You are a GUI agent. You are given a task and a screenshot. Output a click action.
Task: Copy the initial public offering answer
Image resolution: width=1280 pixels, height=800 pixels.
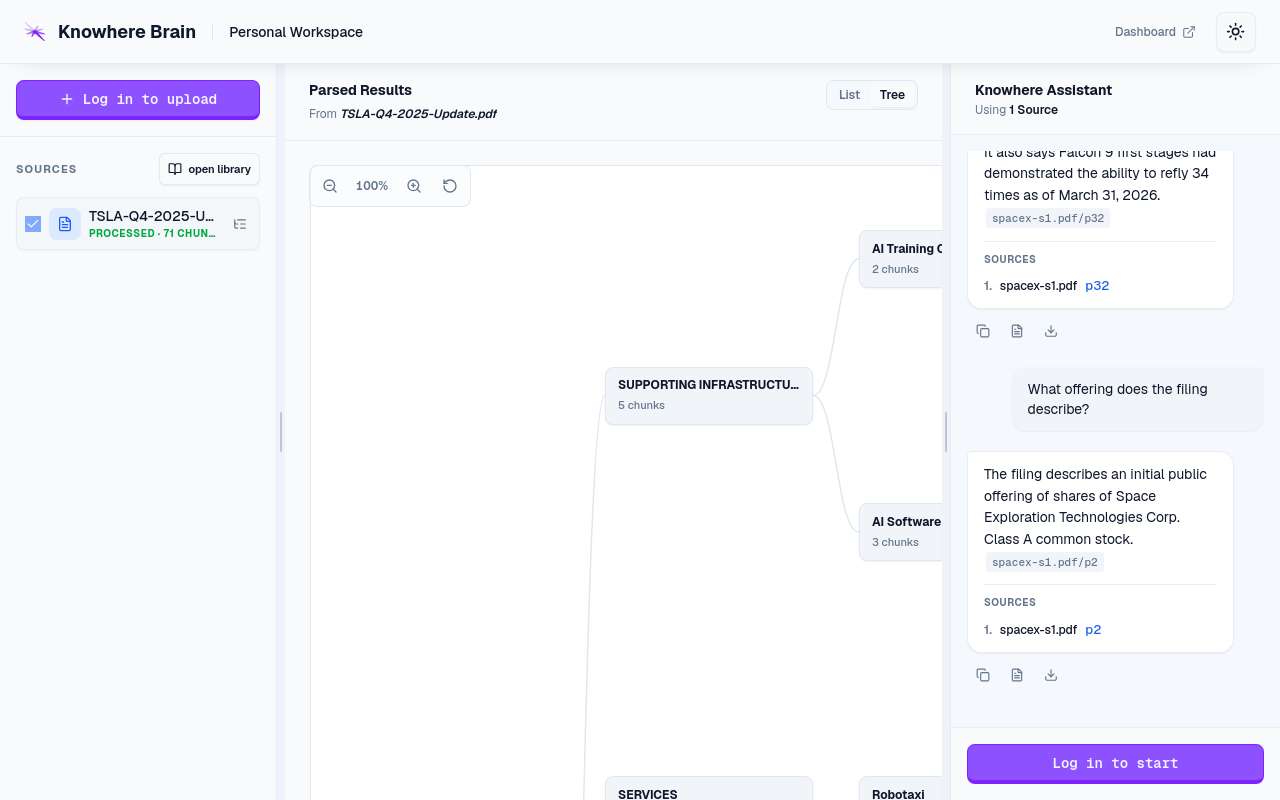click(x=983, y=675)
